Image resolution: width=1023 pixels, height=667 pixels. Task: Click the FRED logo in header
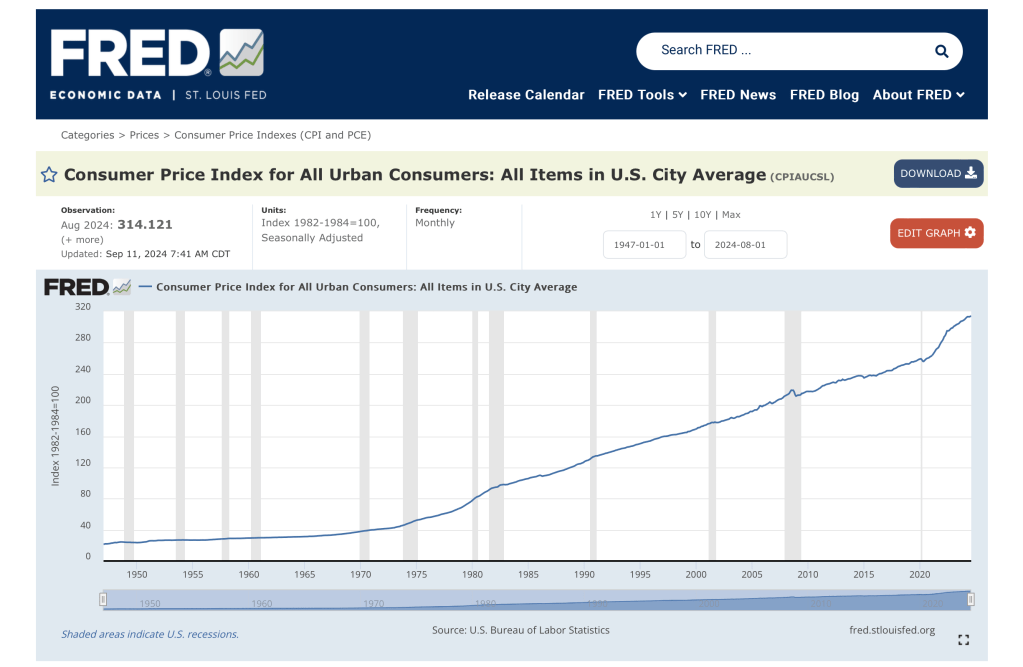click(156, 53)
